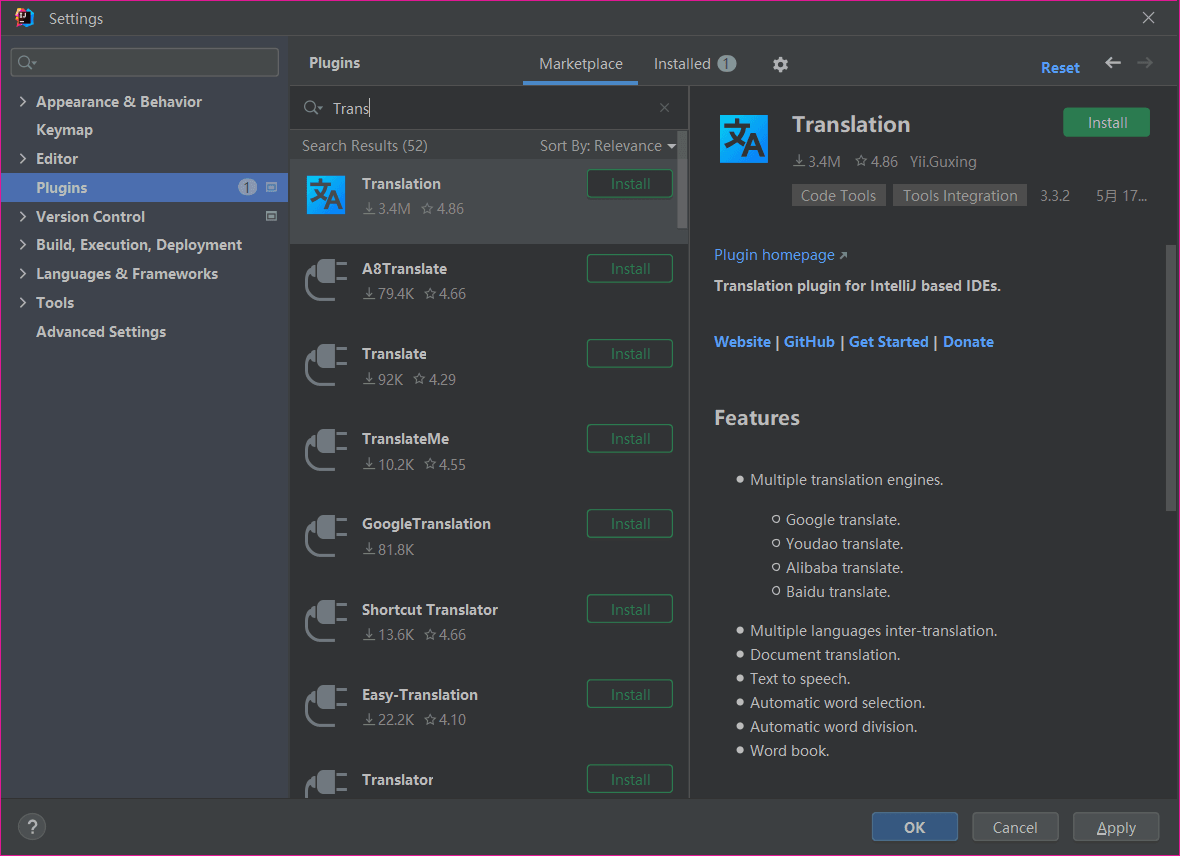
Task: Expand the Editor settings section
Action: pos(23,158)
